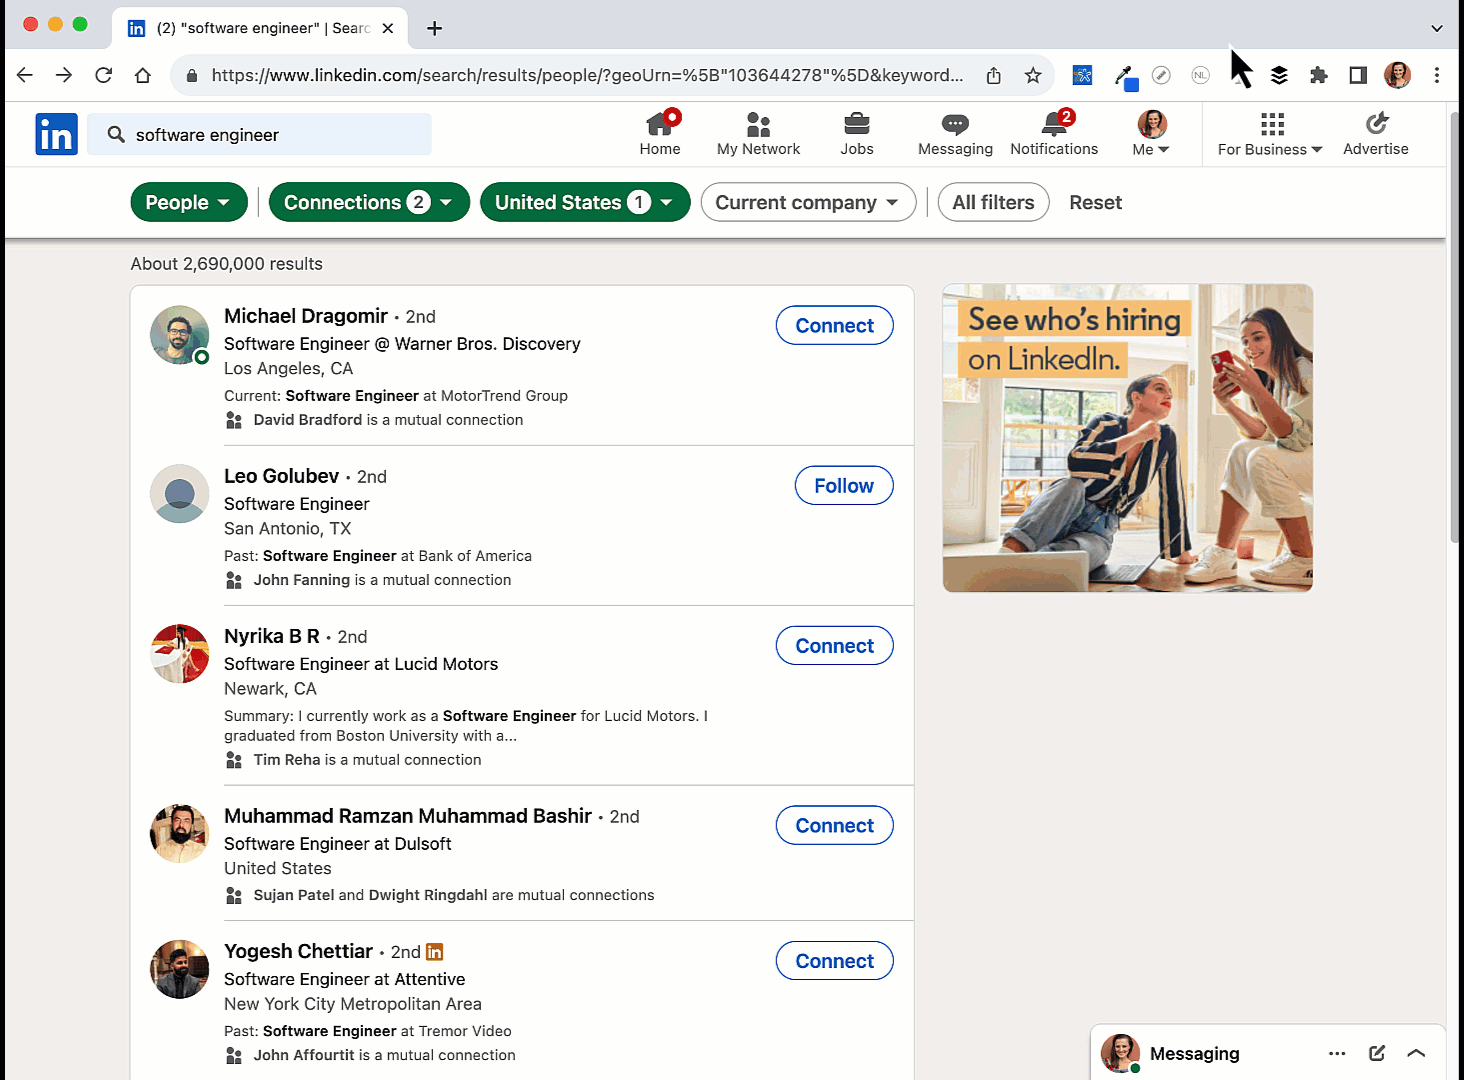Follow Leo Golubev
1464x1080 pixels.
click(843, 486)
